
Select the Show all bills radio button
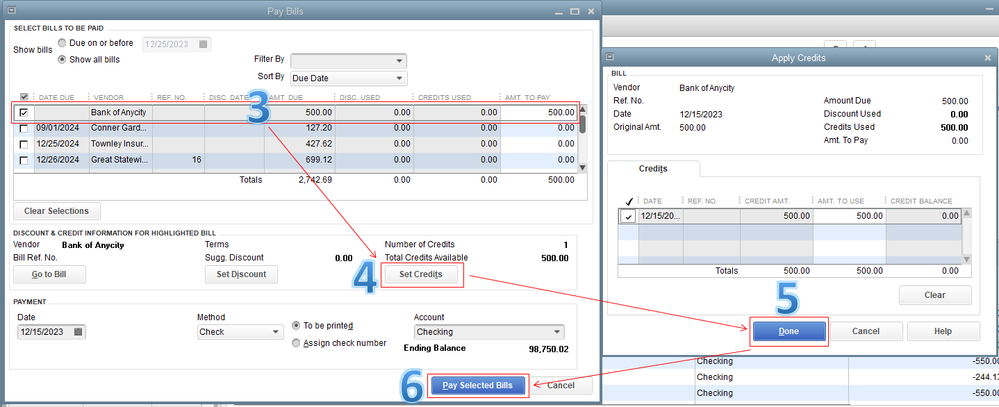[62, 59]
